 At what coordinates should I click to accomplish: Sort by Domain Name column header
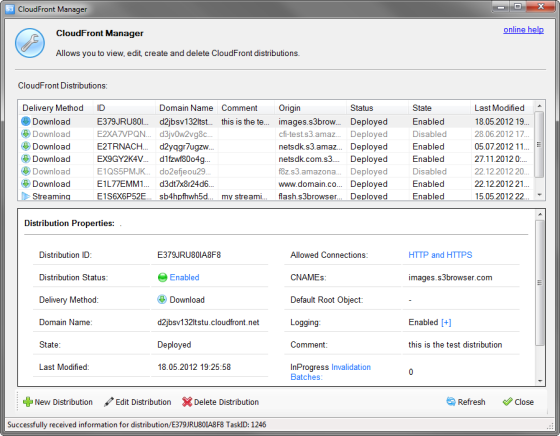[186, 108]
